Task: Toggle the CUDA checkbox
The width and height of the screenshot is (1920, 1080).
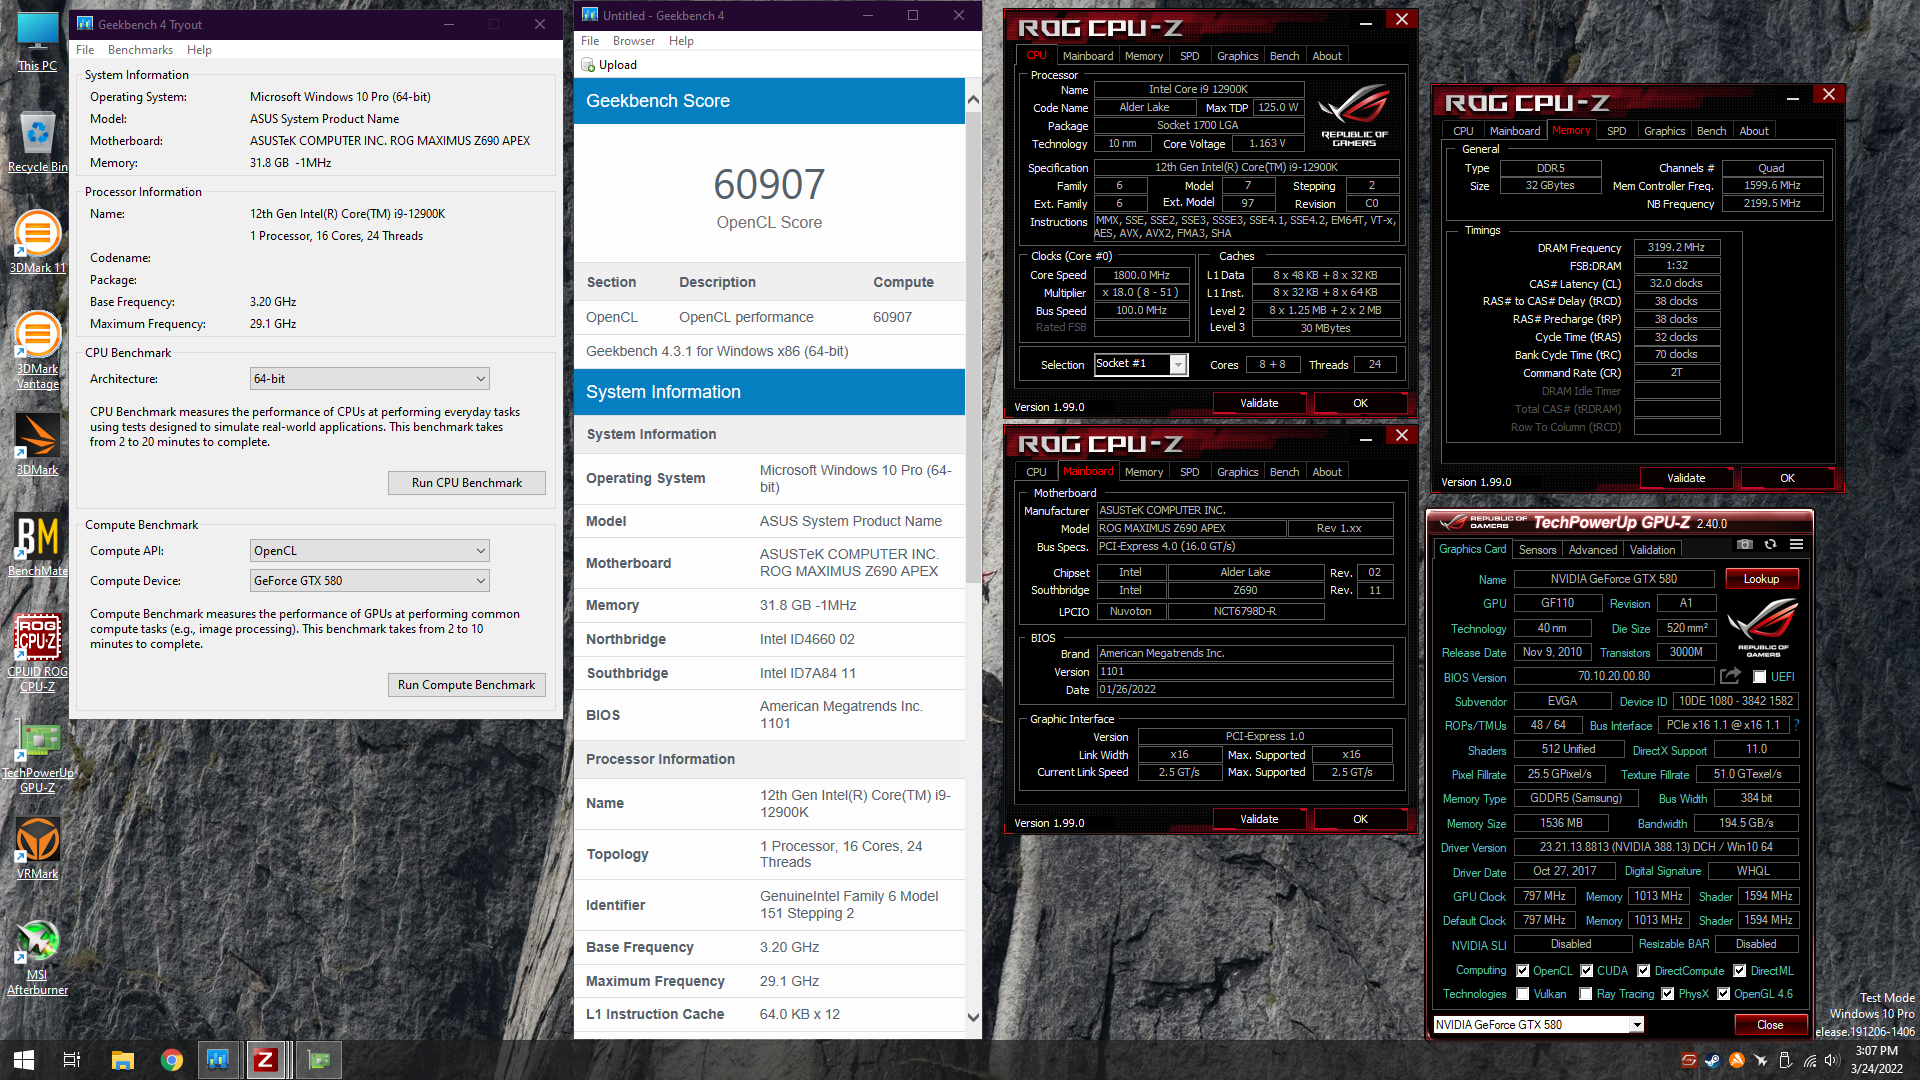Action: (x=1587, y=971)
